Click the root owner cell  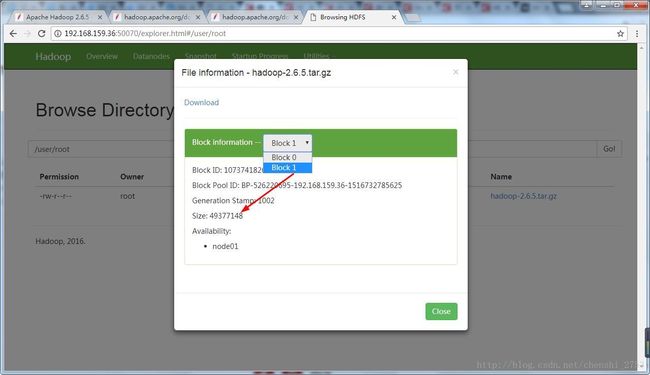128,196
